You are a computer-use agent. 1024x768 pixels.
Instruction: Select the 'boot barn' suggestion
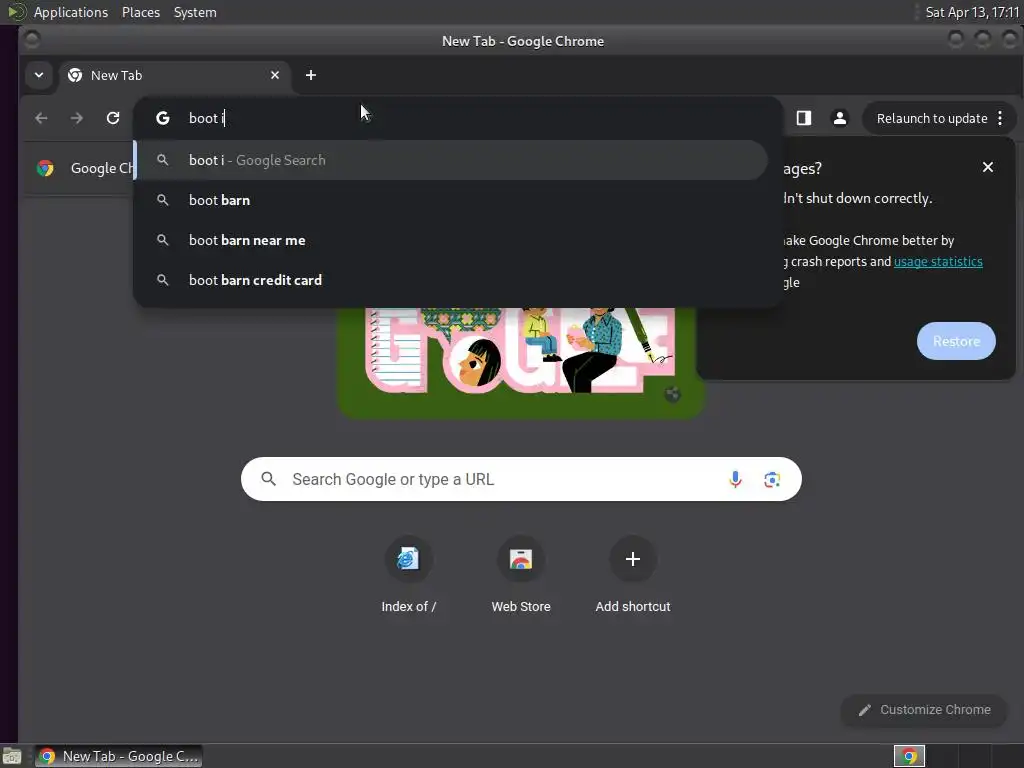pos(451,200)
